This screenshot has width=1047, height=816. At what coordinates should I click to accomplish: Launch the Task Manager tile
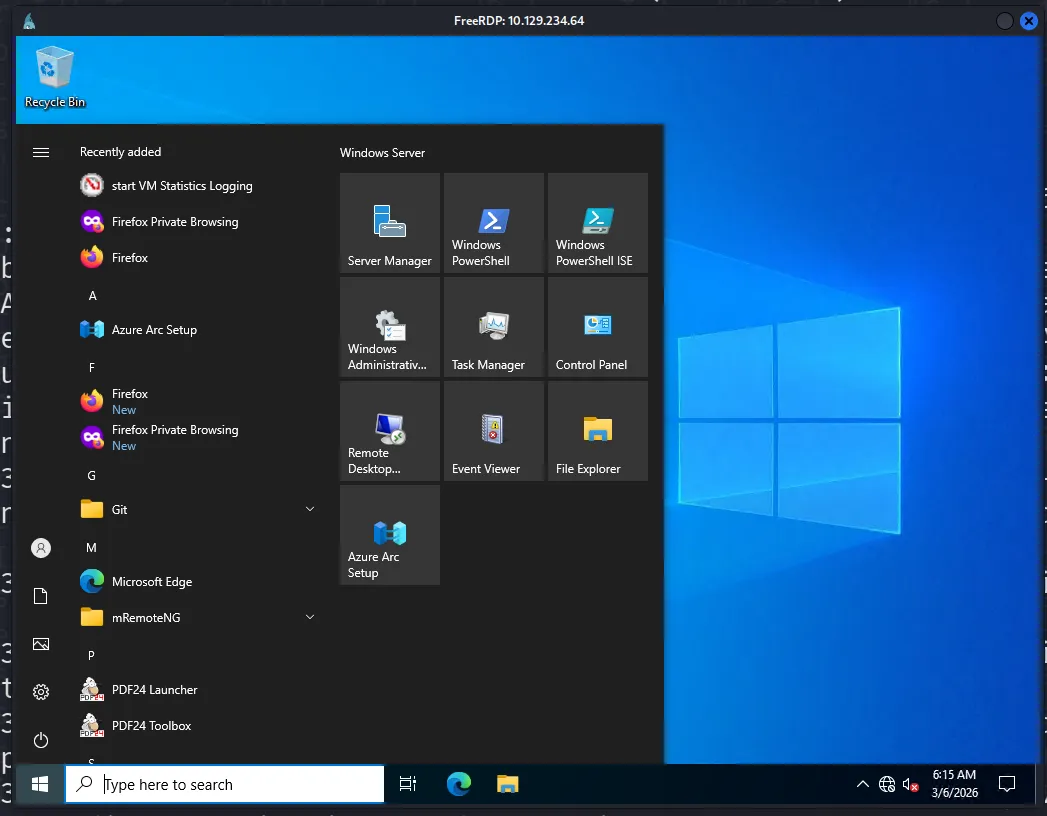[493, 327]
